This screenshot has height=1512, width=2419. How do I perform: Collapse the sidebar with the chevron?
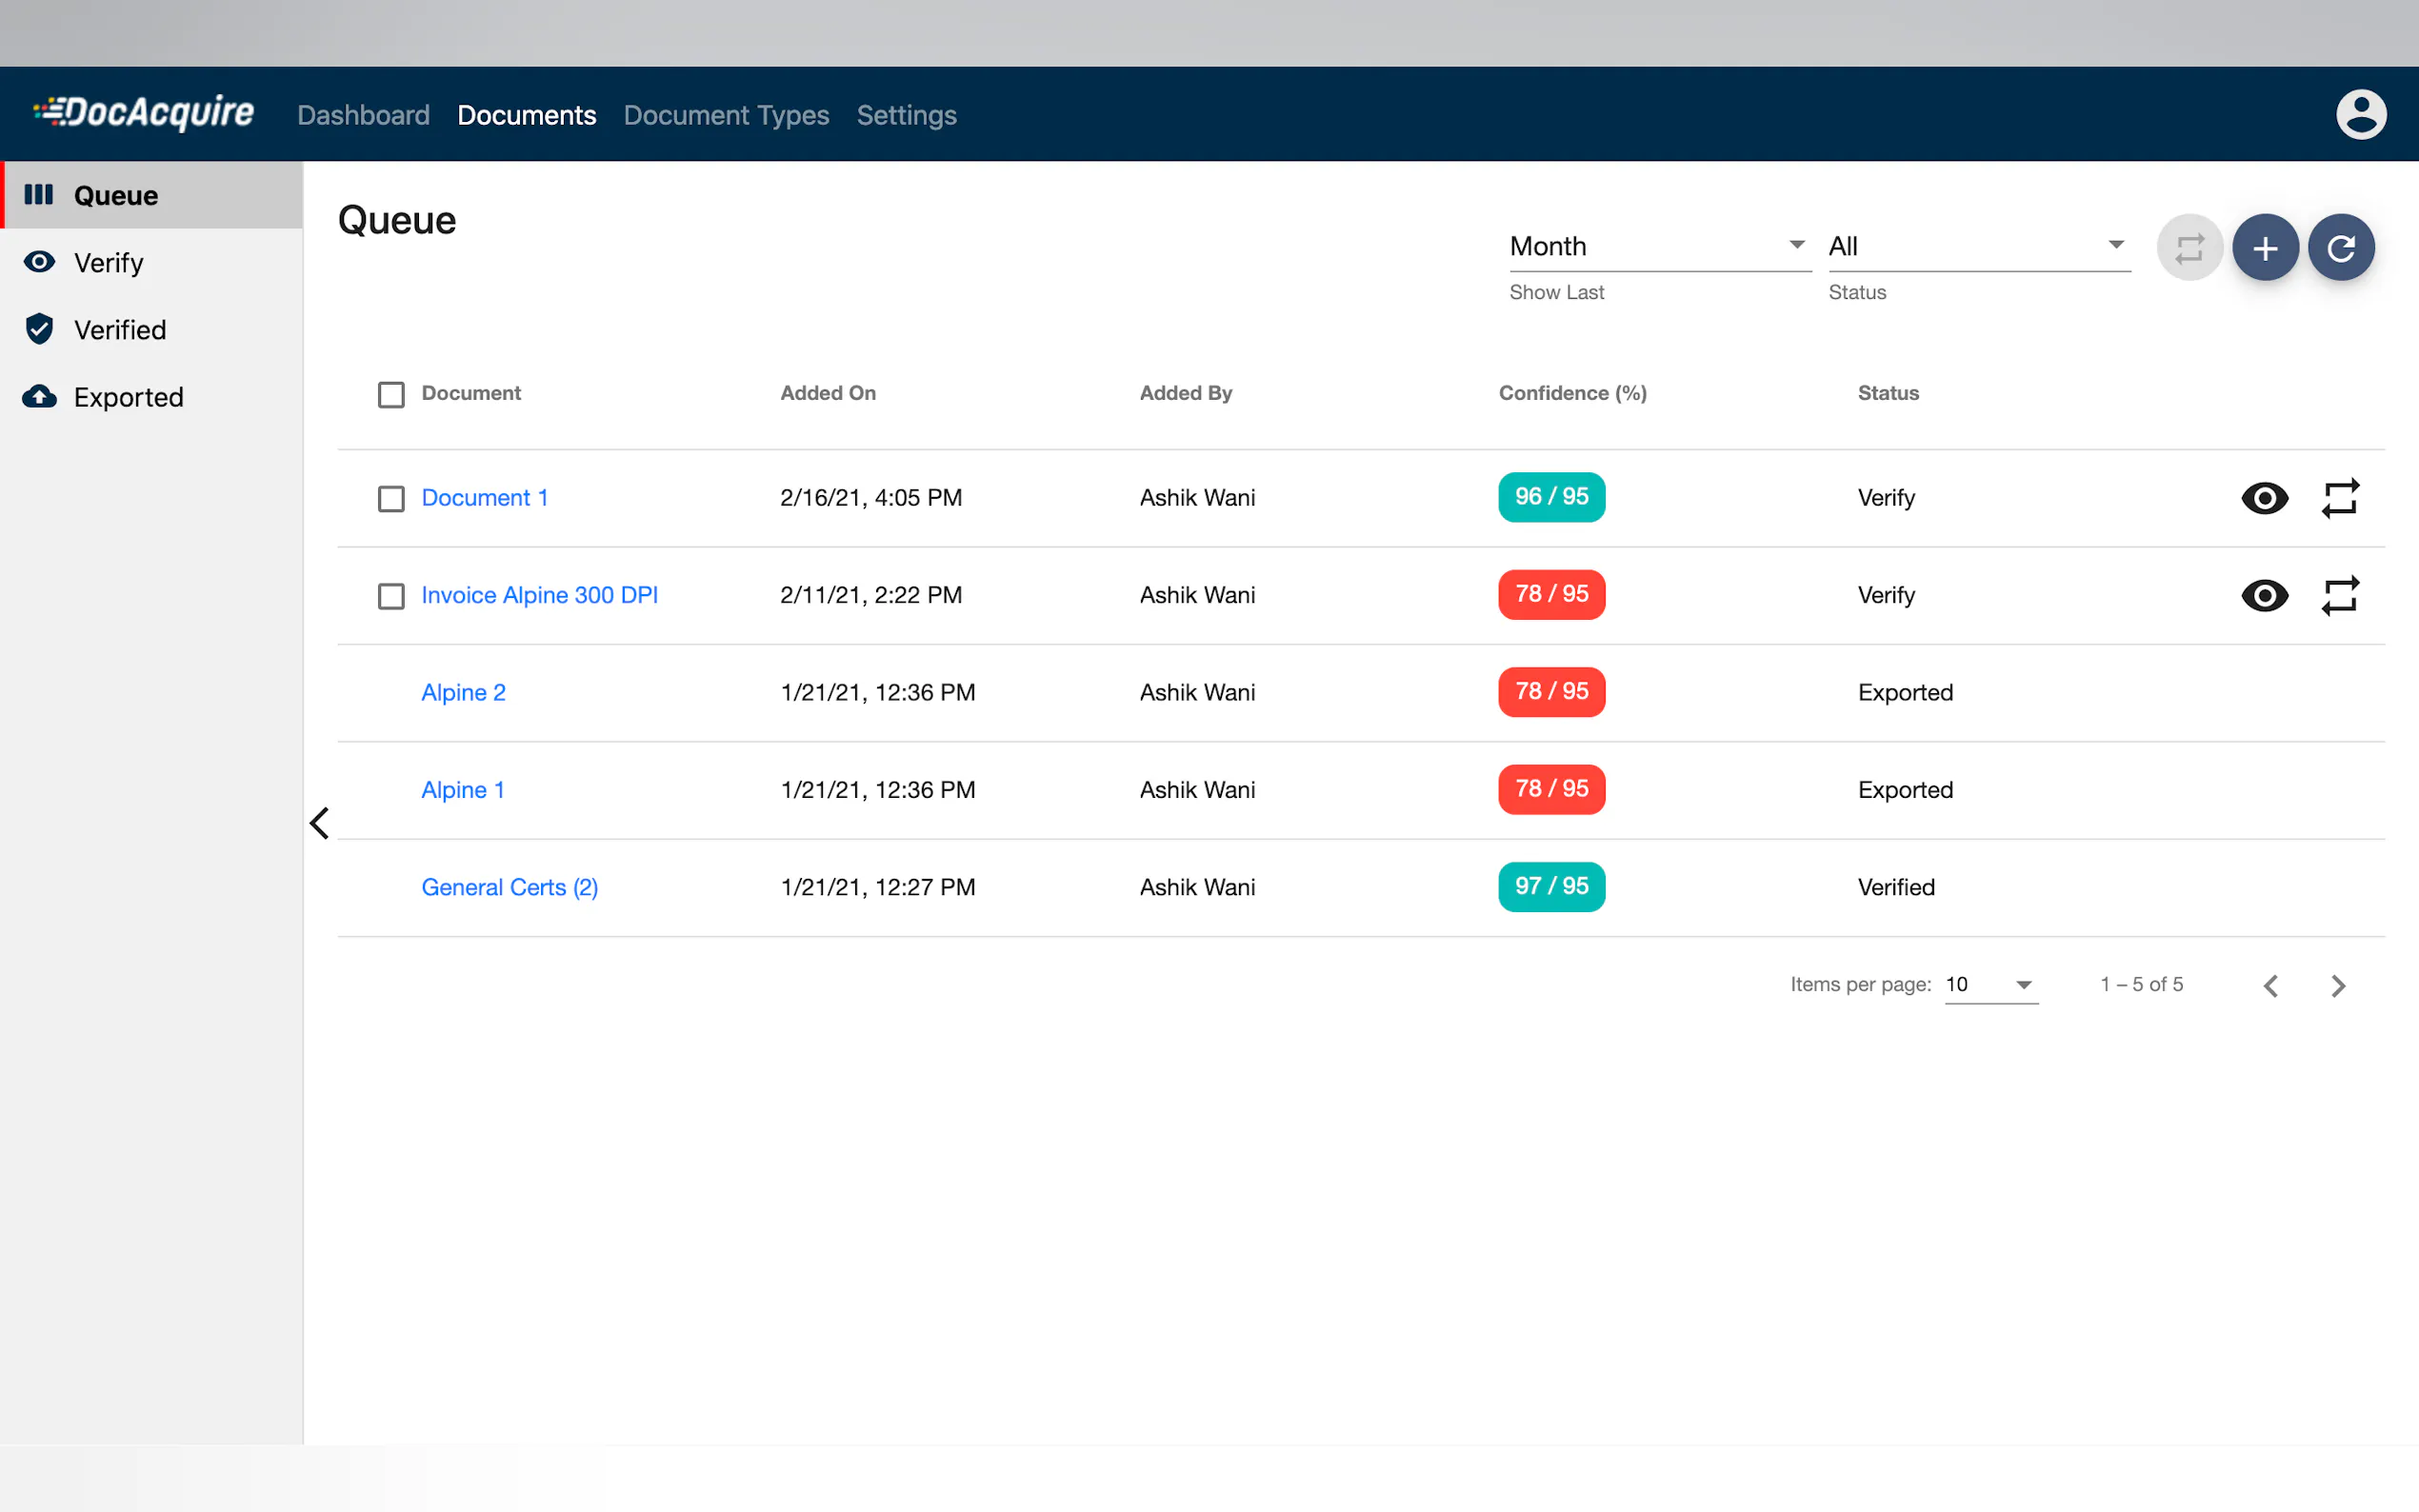319,823
